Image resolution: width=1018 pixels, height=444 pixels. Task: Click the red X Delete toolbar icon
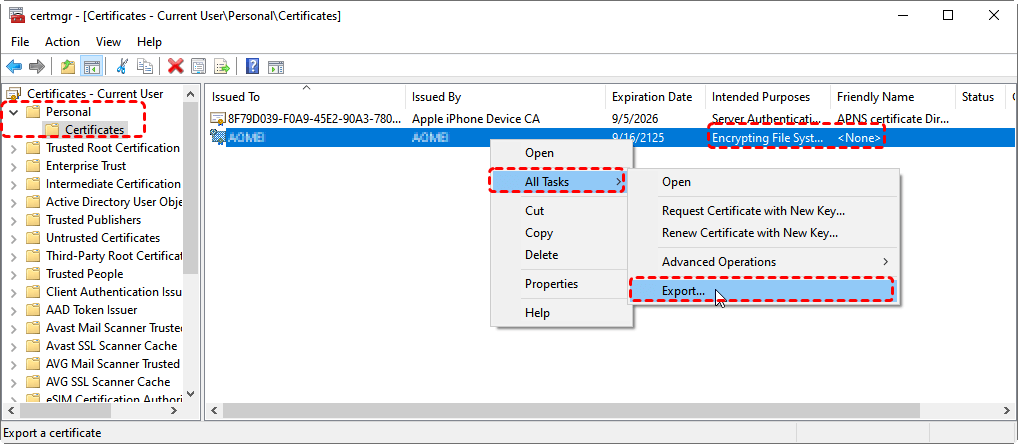[x=176, y=66]
